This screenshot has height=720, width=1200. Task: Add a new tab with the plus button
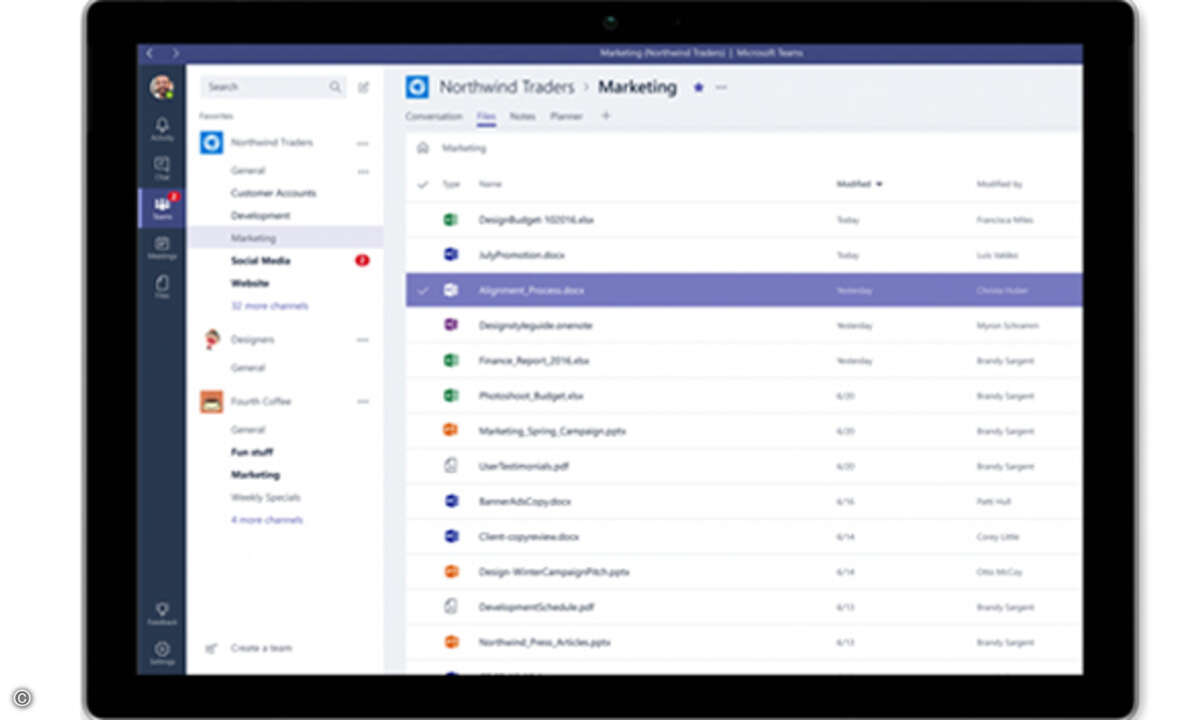pyautogui.click(x=605, y=116)
